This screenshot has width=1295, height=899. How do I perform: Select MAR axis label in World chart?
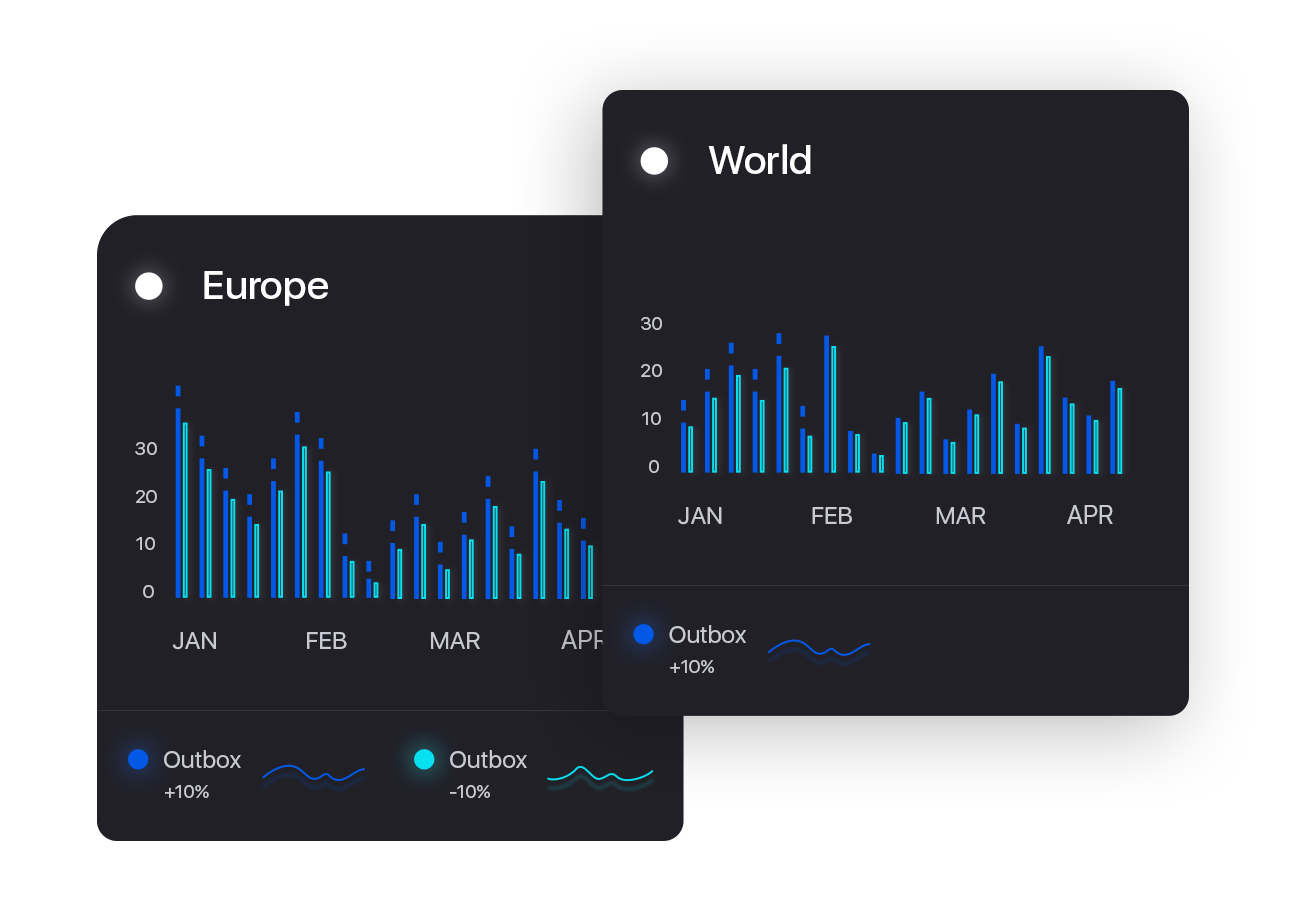(x=960, y=516)
